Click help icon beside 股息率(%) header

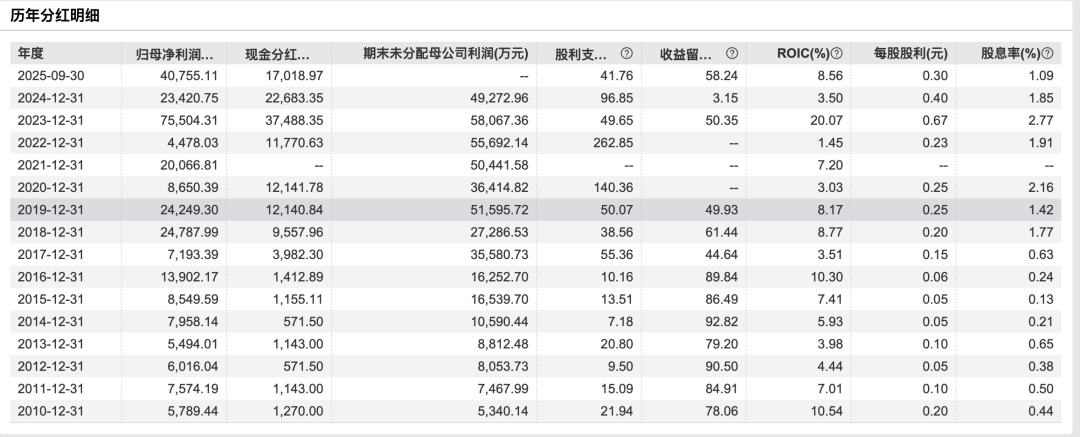click(x=1048, y=53)
